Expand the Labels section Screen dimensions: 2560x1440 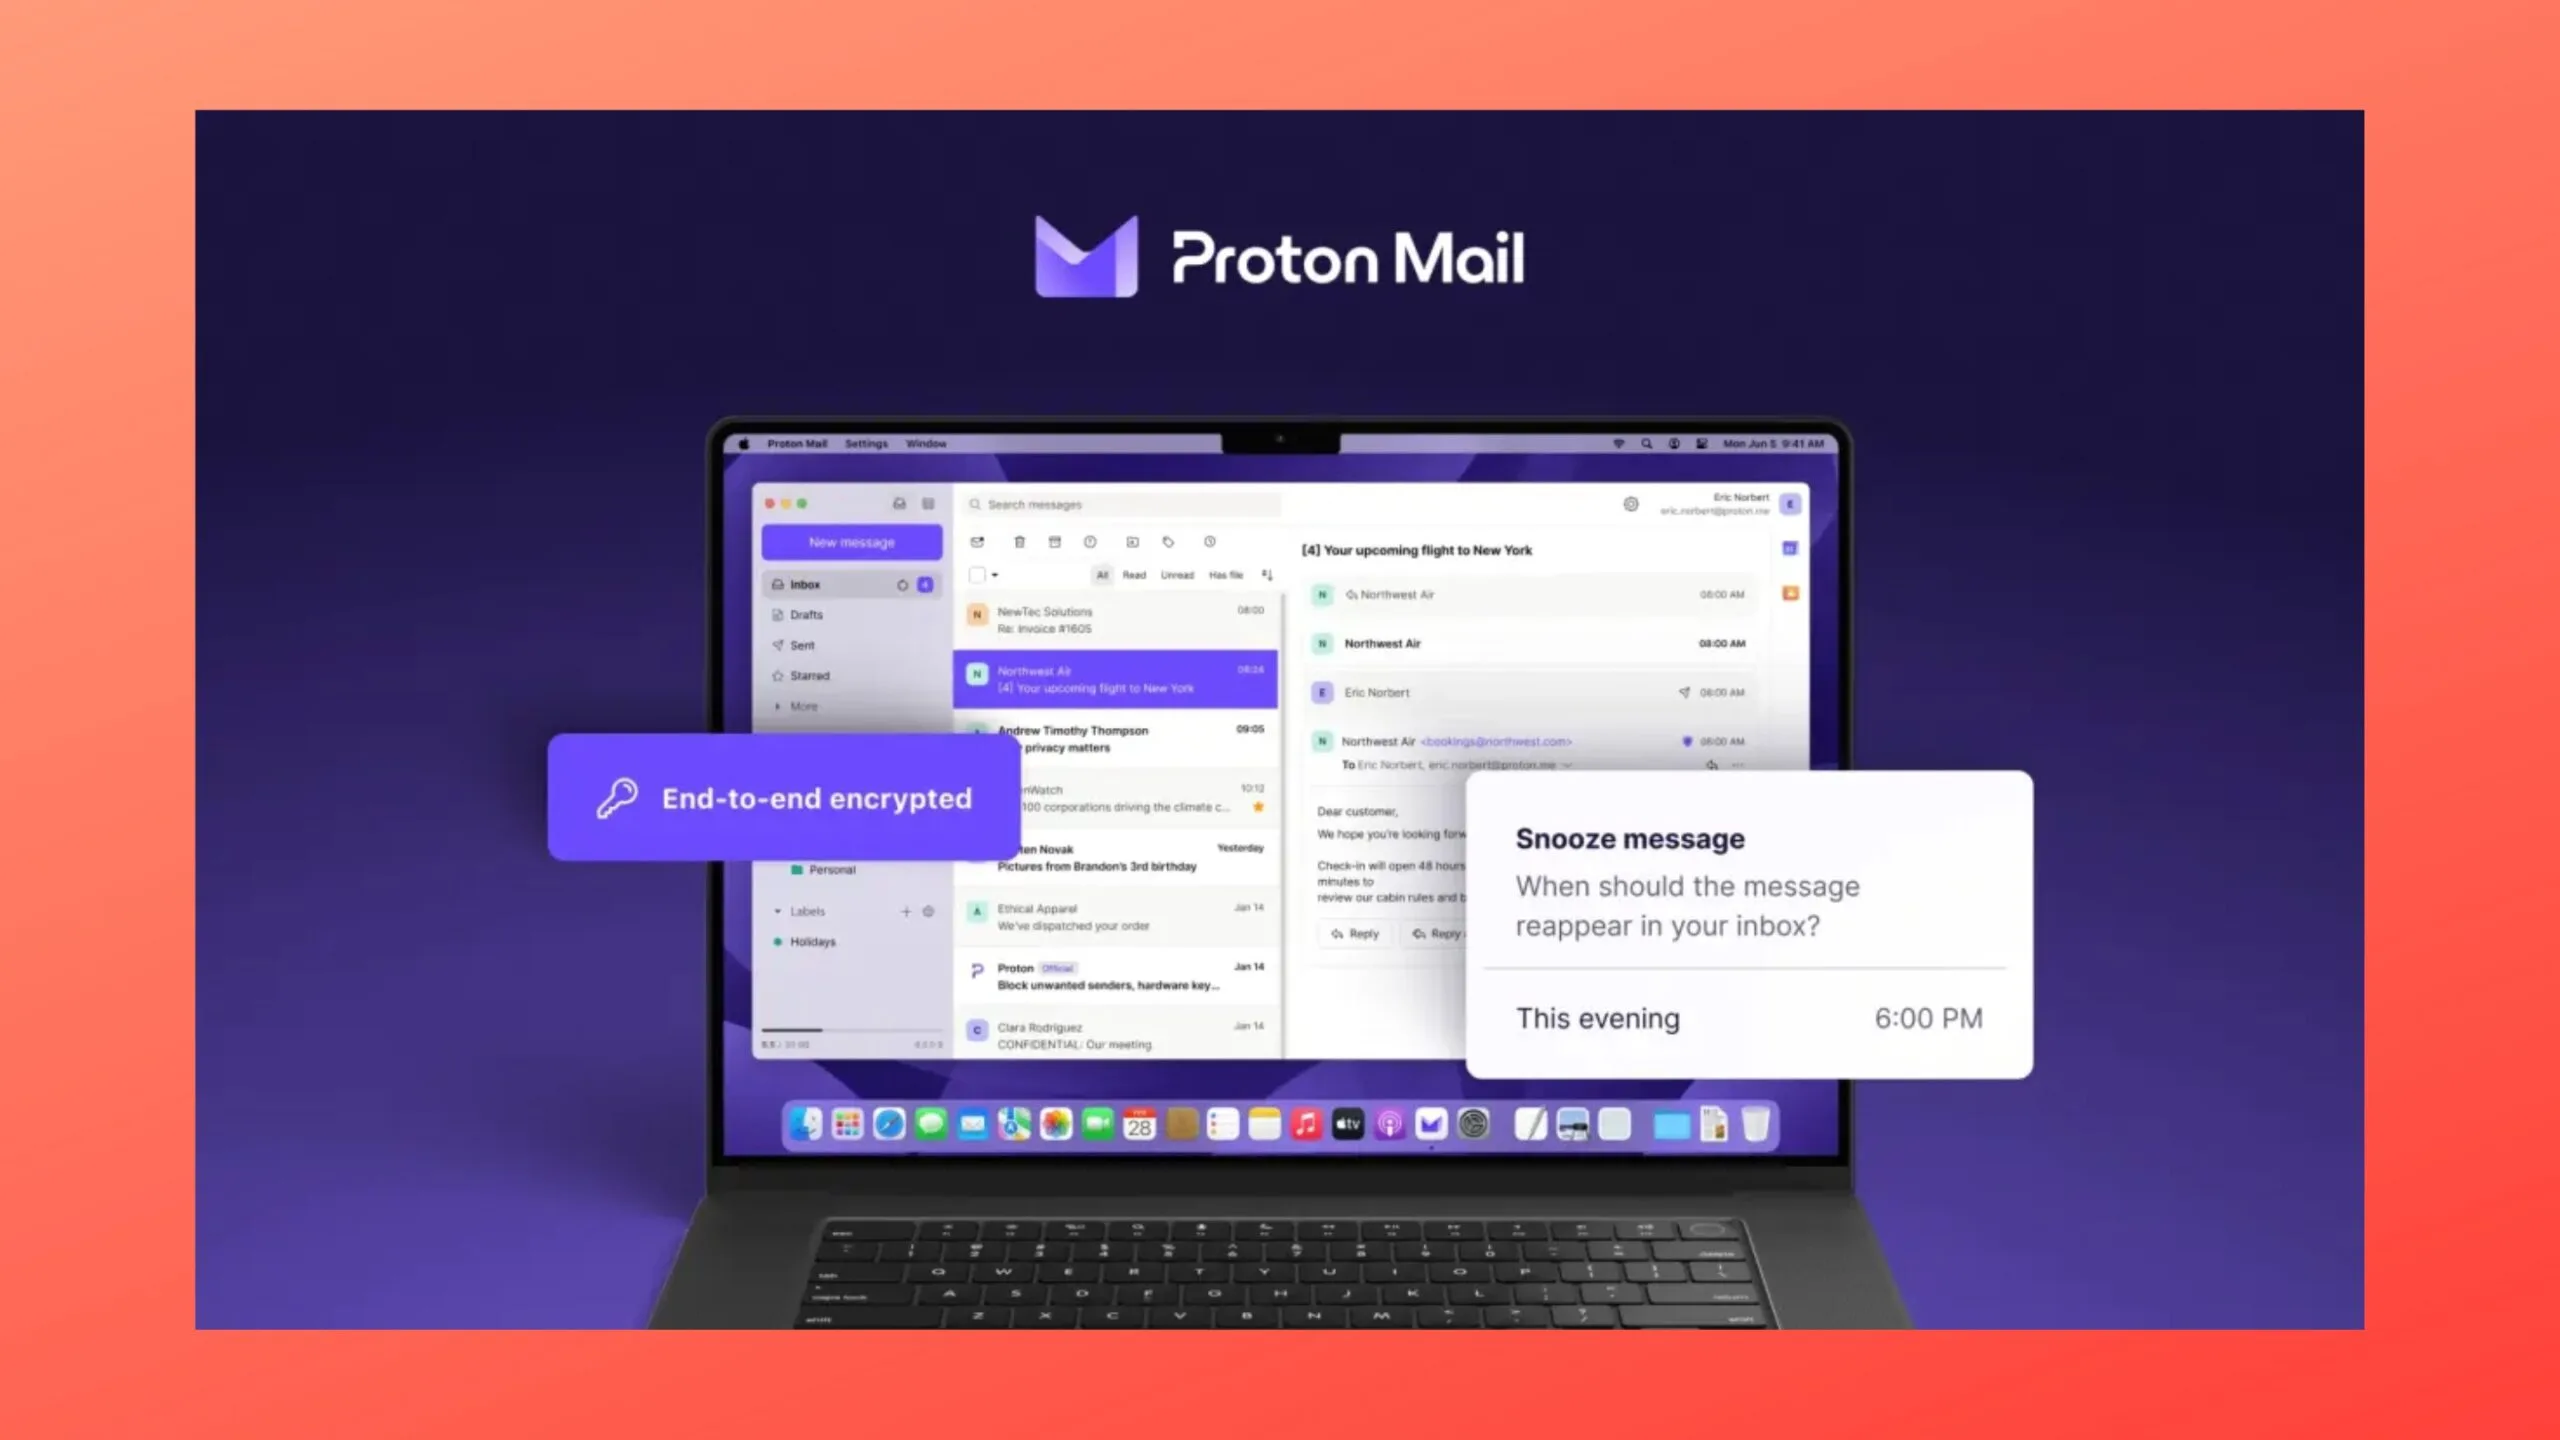[x=777, y=909]
